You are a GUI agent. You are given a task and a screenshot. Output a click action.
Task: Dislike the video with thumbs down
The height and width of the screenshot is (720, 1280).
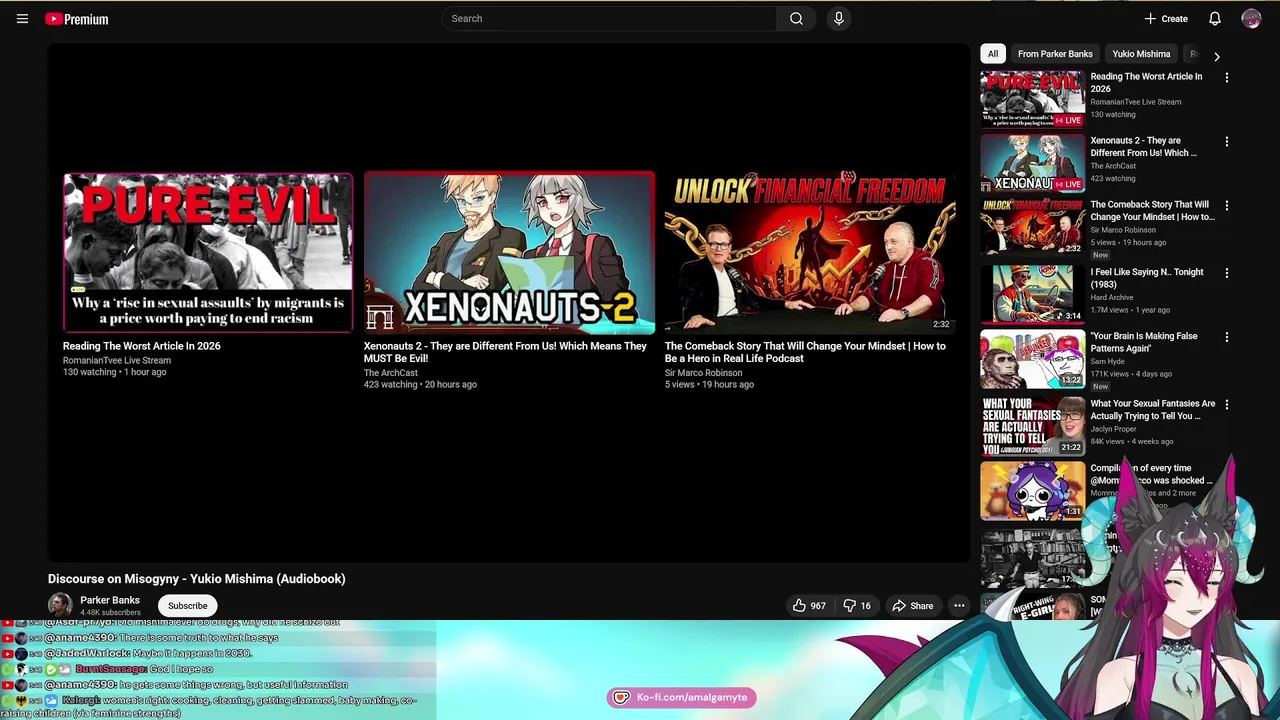857,605
